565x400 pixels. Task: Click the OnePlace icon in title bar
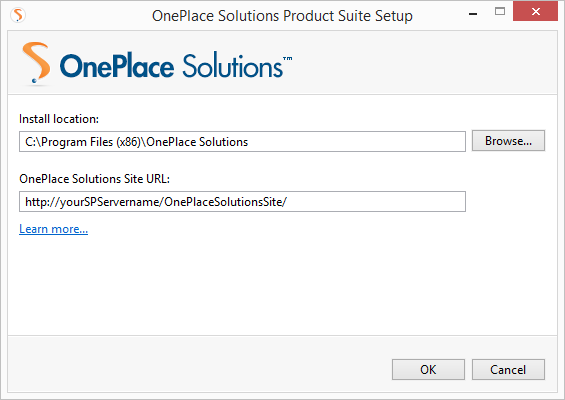pyautogui.click(x=18, y=15)
